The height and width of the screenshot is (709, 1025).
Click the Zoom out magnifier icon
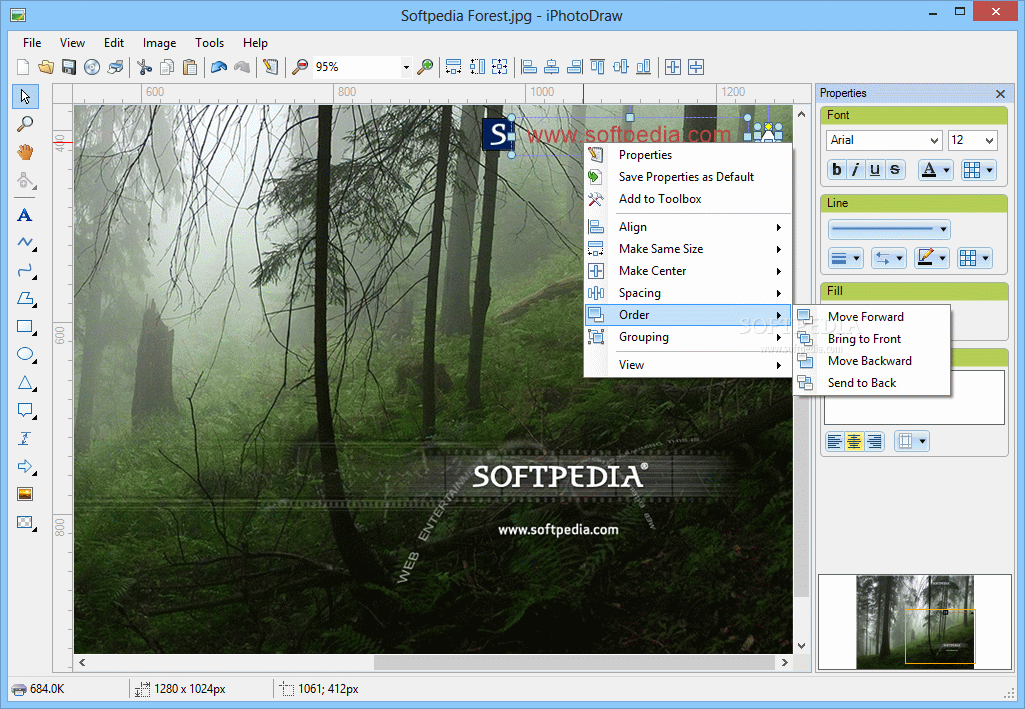tap(300, 67)
